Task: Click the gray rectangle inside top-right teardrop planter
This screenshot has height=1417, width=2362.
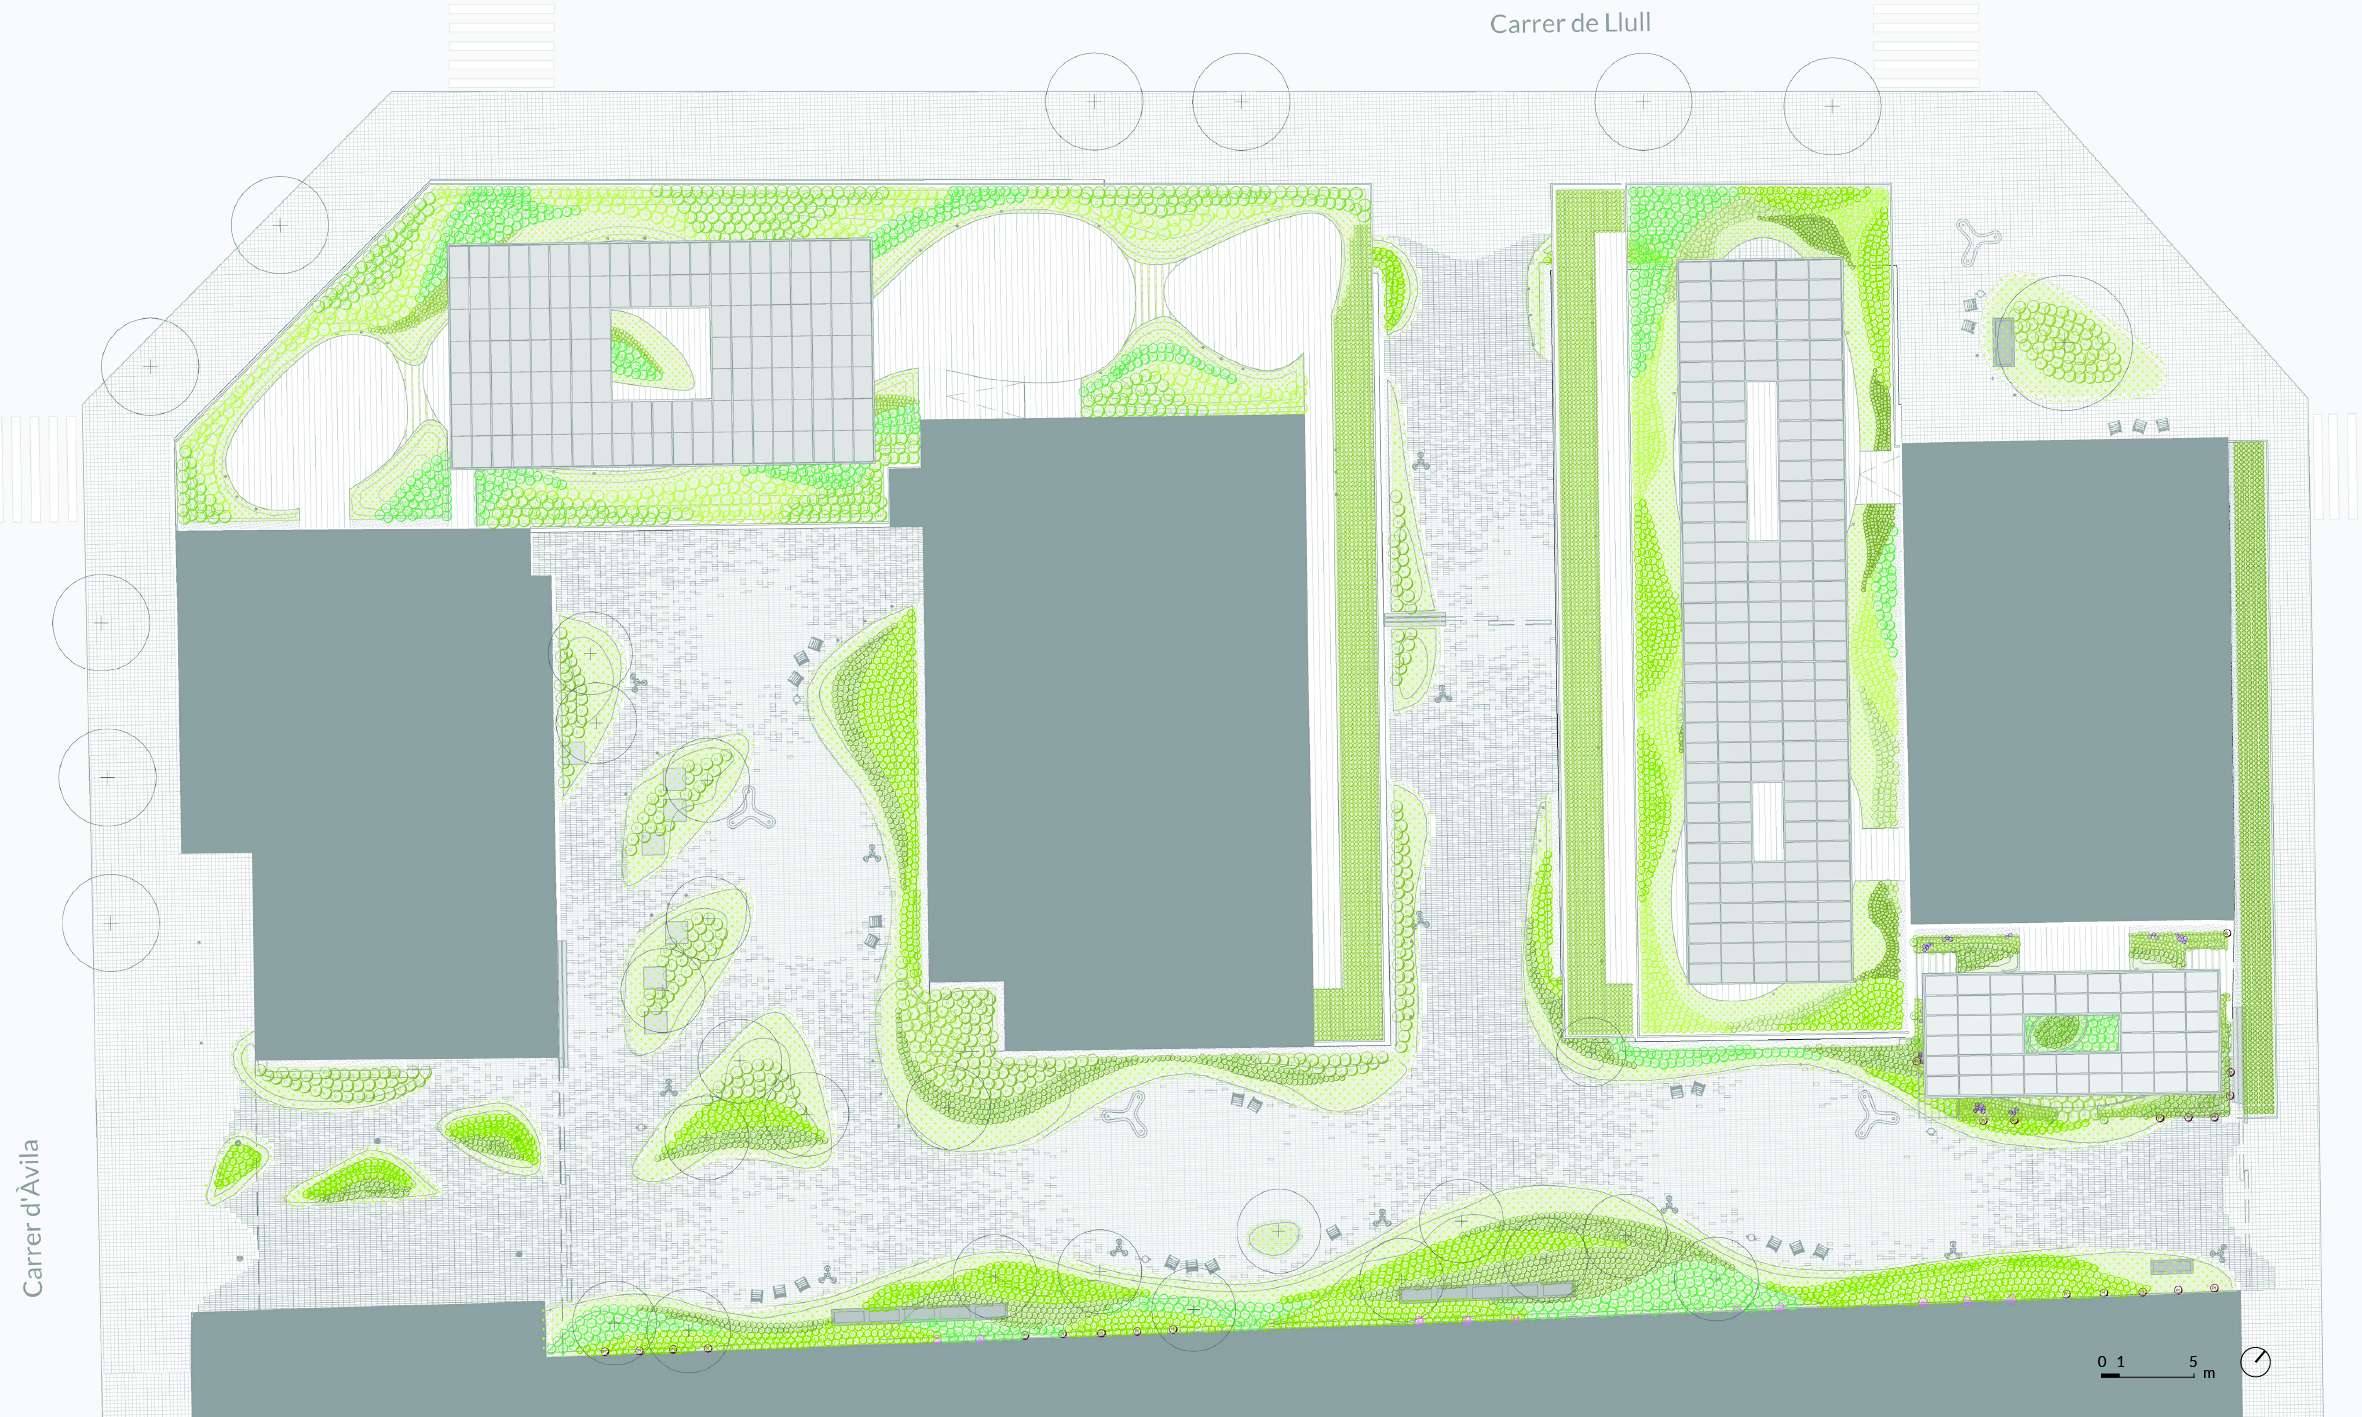Action: [2004, 342]
